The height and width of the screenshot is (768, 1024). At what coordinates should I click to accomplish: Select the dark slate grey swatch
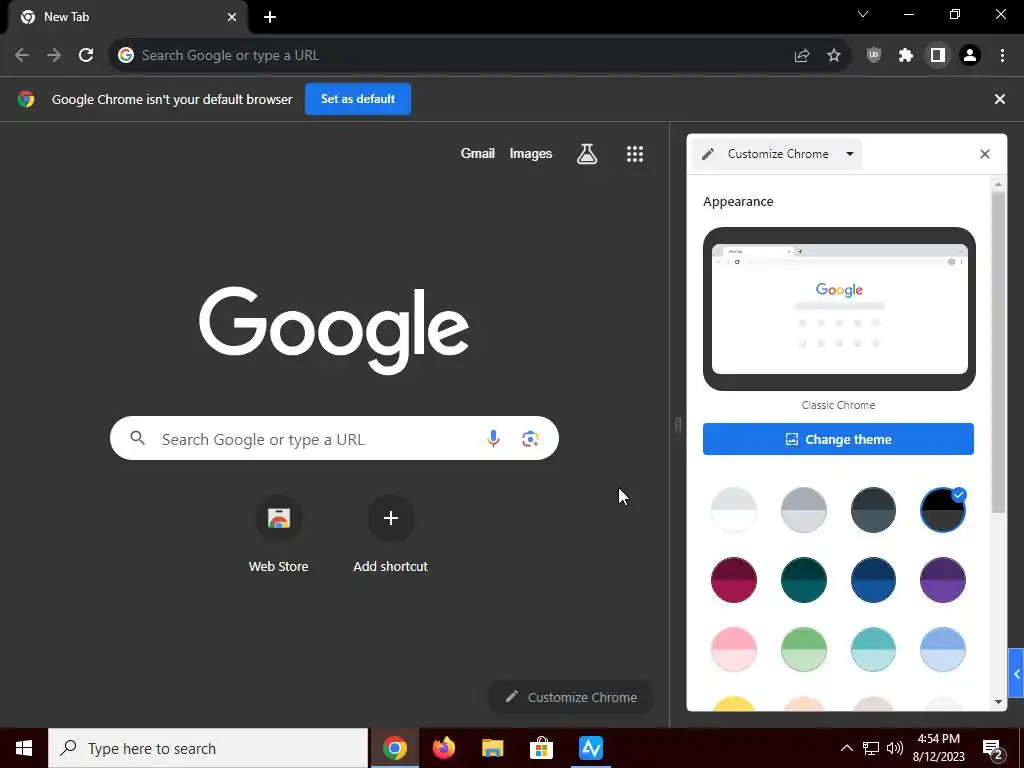[873, 510]
